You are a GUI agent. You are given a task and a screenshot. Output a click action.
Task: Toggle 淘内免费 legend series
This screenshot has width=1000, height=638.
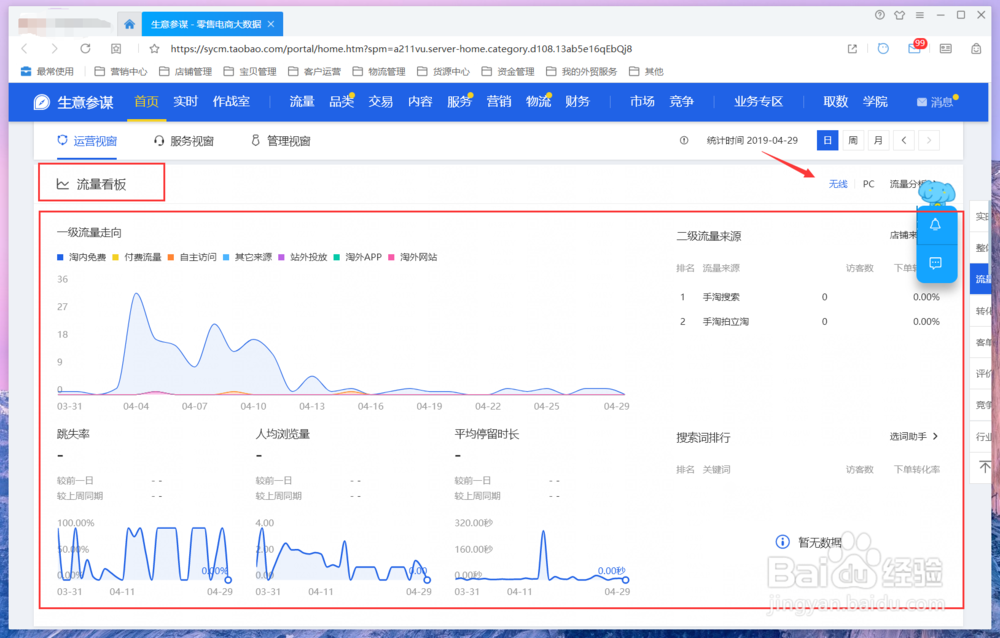pos(81,257)
